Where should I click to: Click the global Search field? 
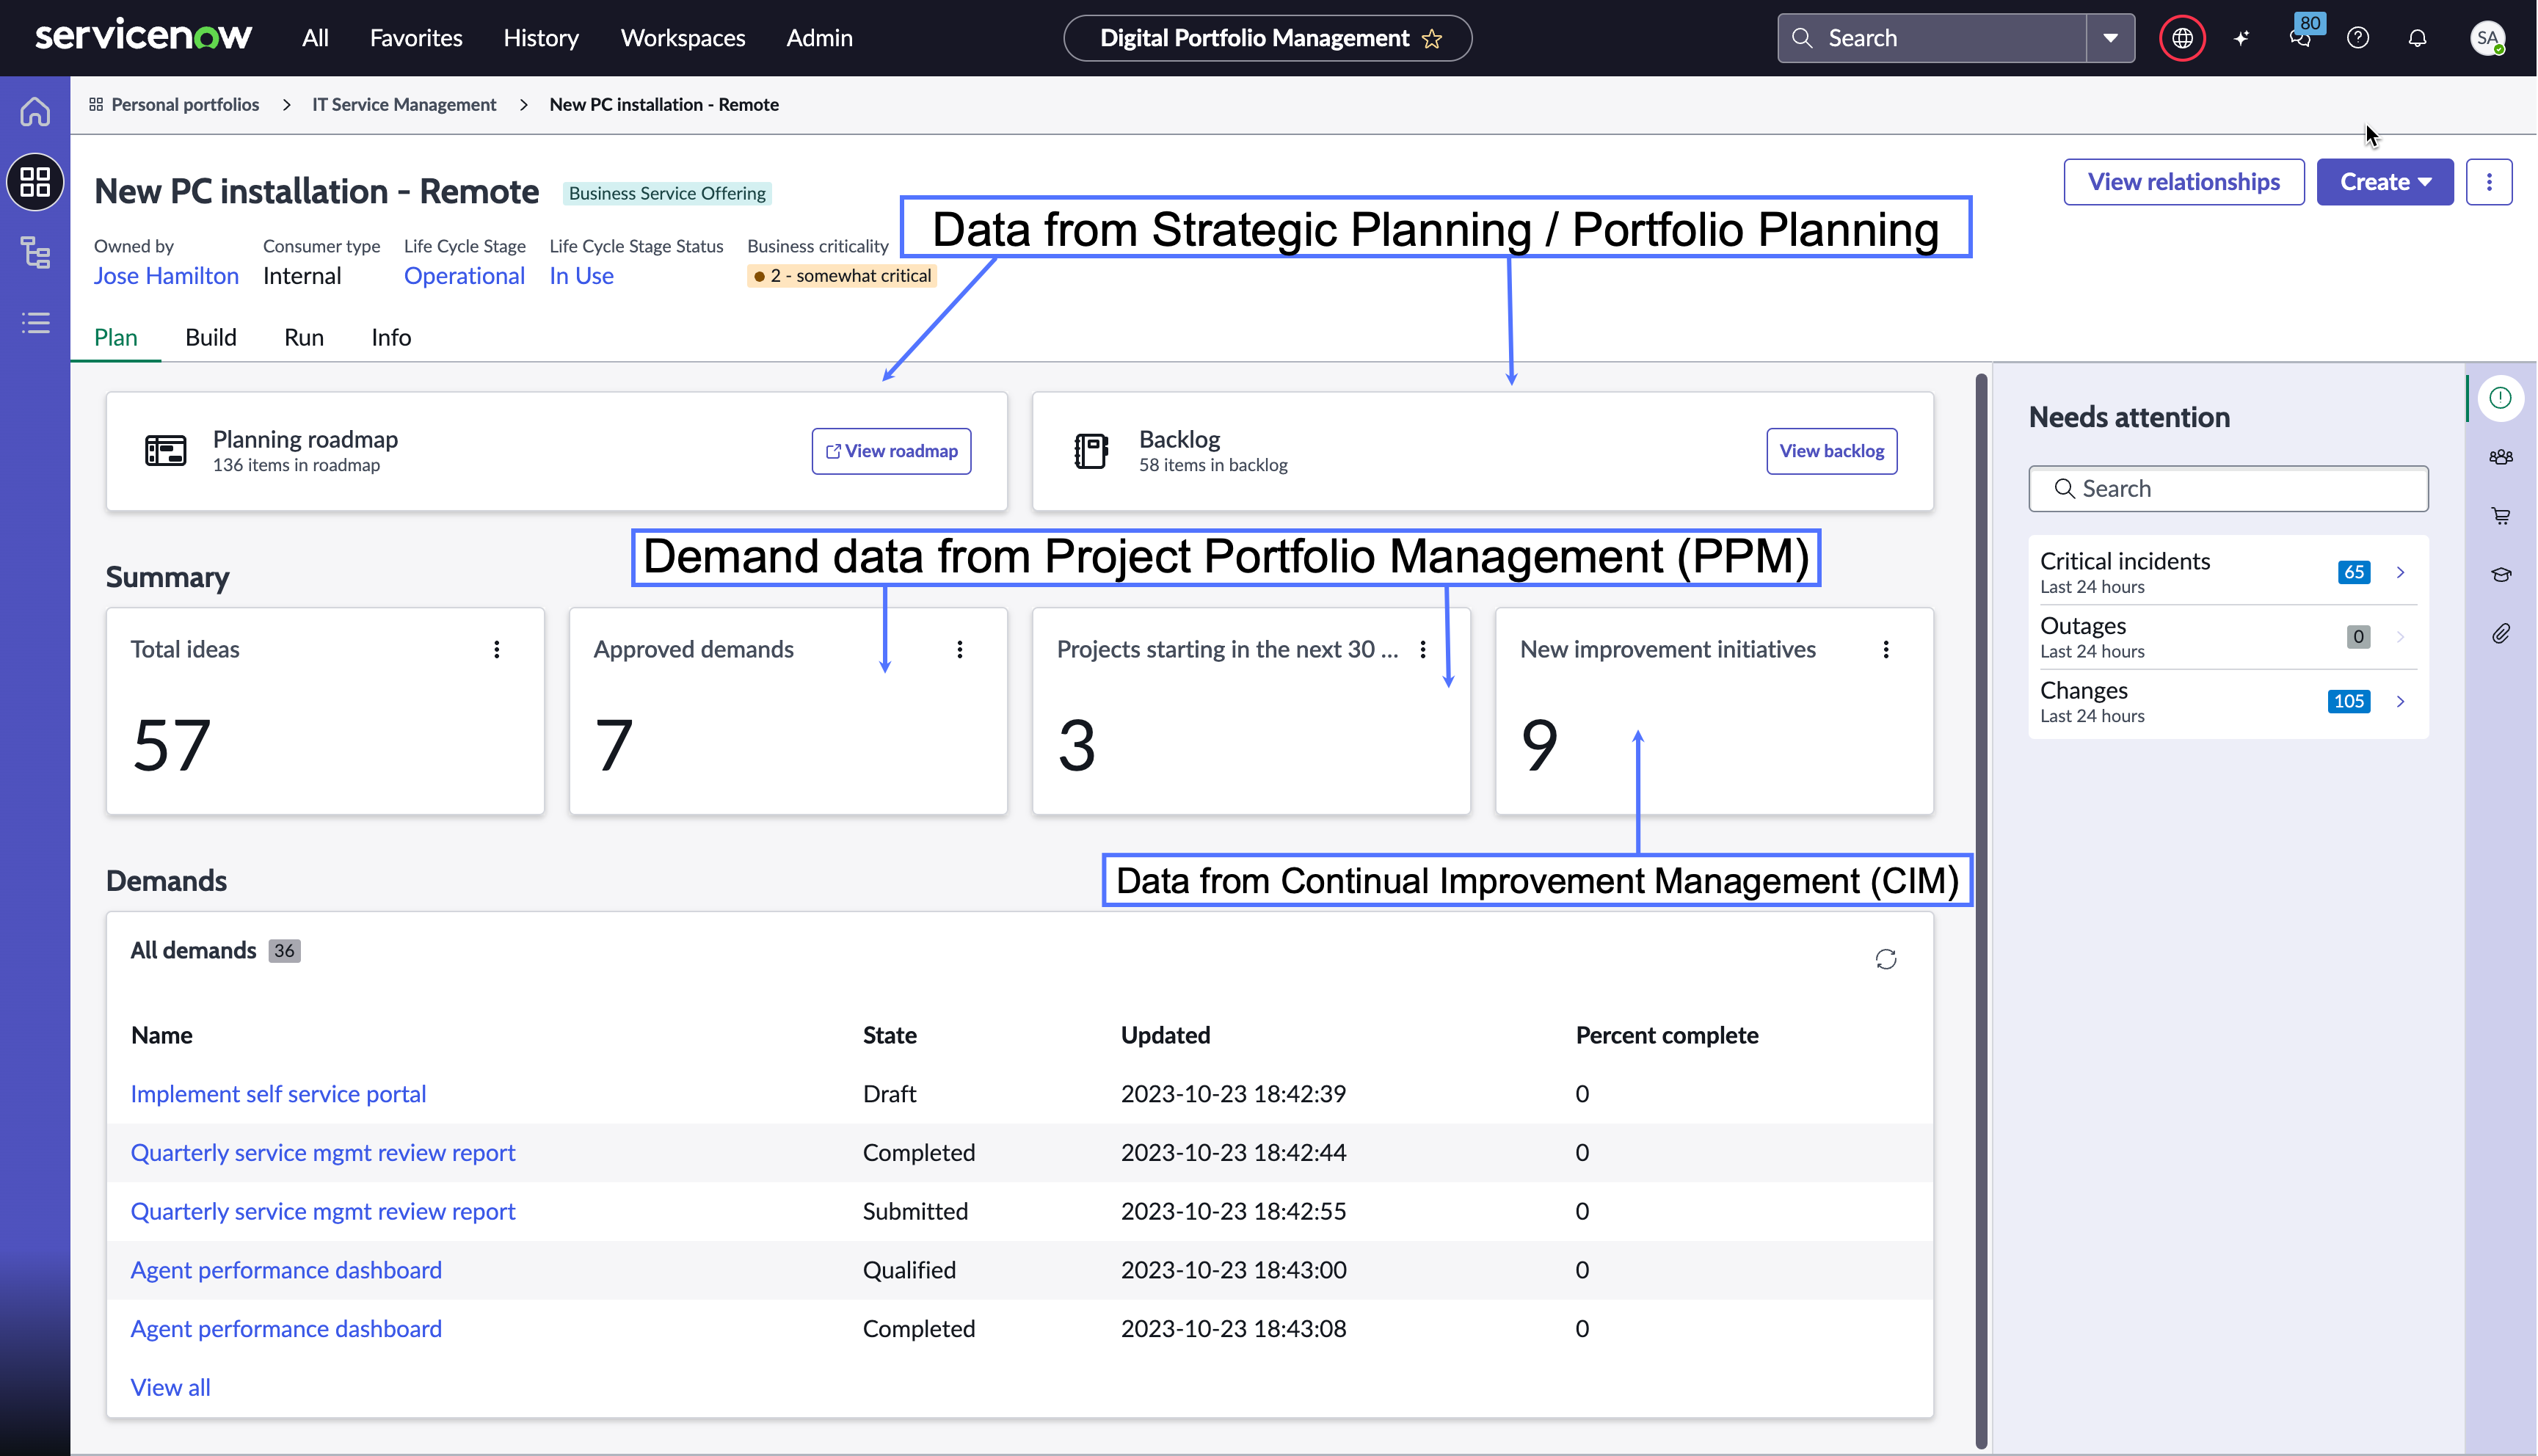point(1932,38)
